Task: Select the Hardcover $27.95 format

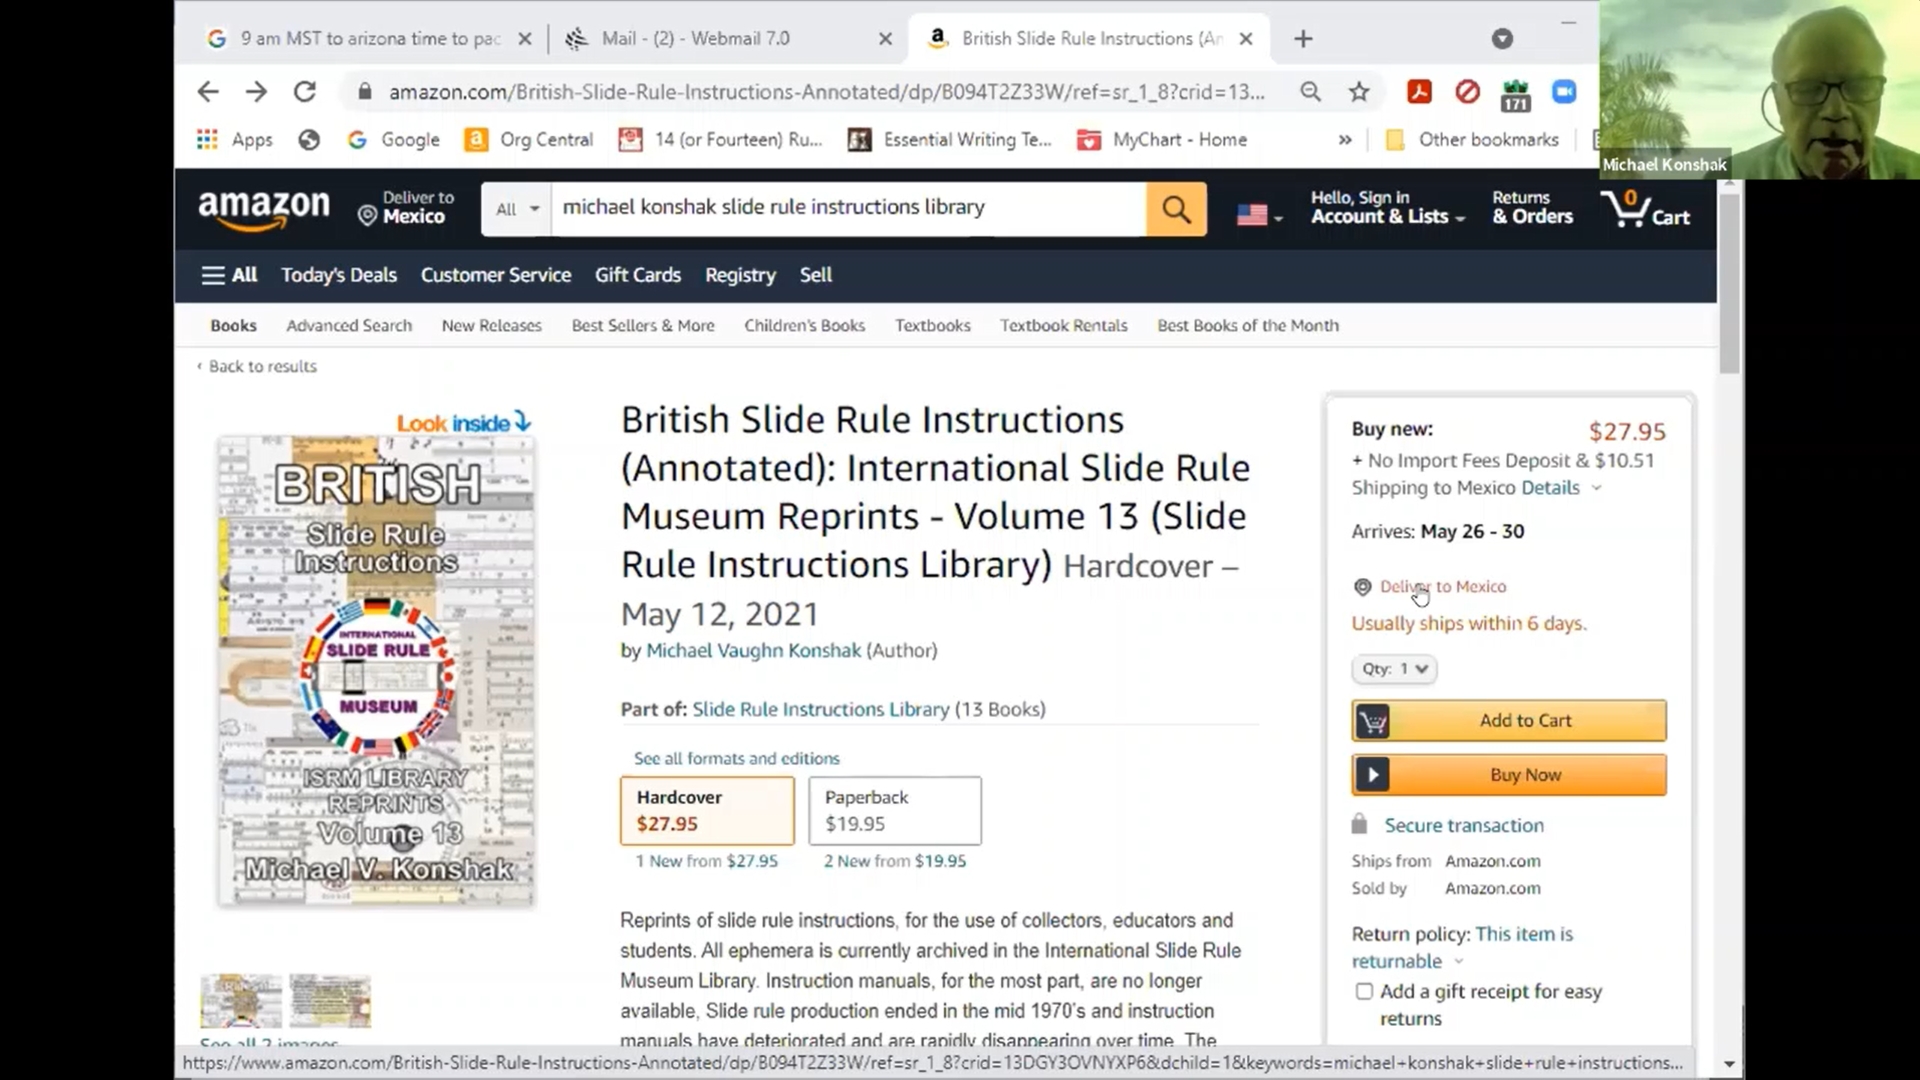Action: (x=707, y=811)
